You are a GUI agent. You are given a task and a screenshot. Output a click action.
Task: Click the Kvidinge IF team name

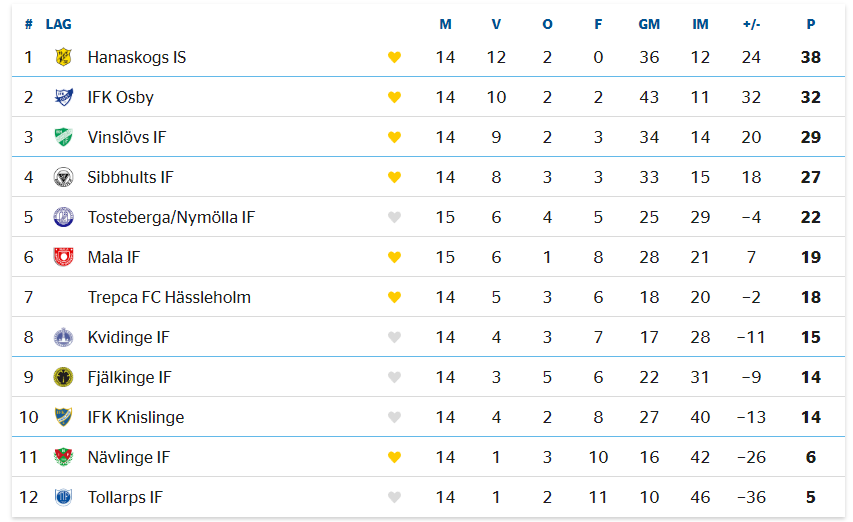pyautogui.click(x=128, y=338)
